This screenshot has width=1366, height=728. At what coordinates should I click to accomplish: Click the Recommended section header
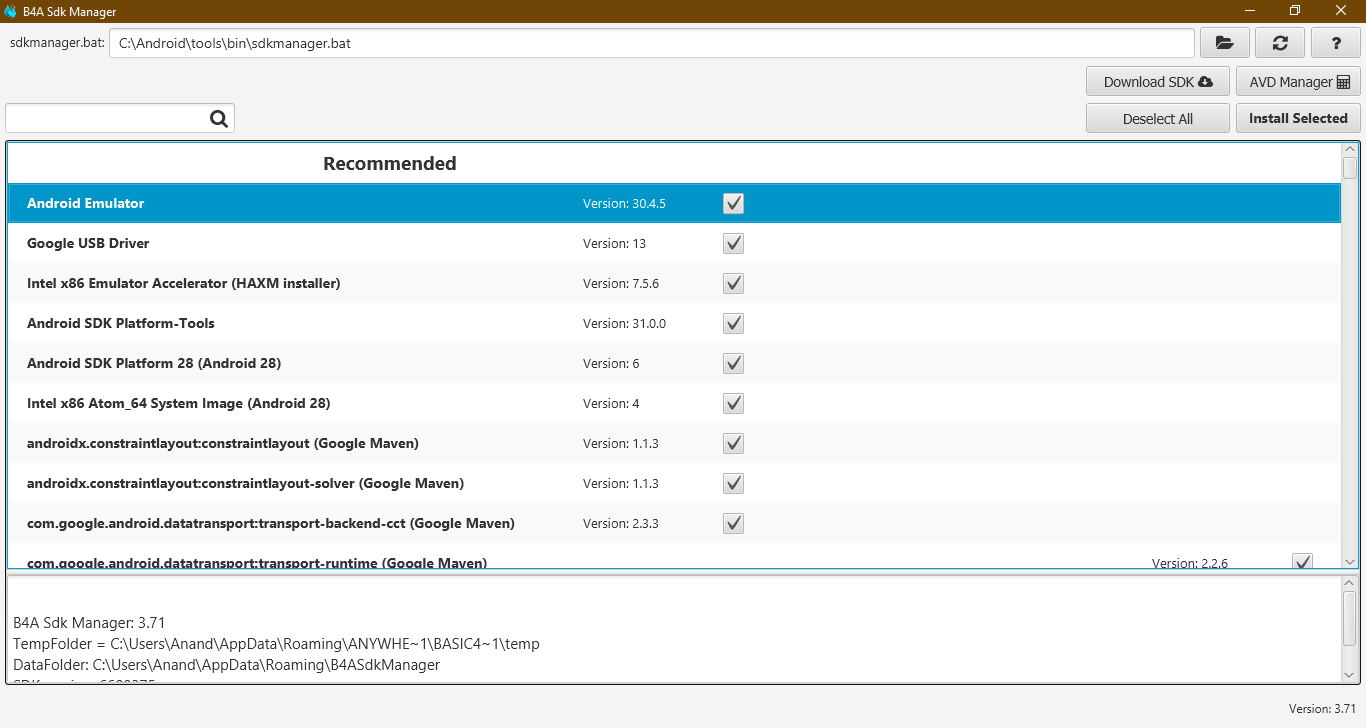coord(390,163)
